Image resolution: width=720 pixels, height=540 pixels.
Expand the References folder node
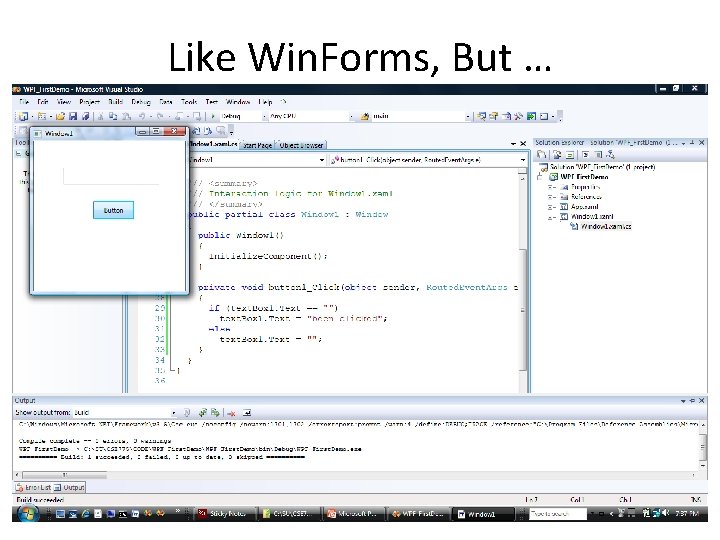(x=551, y=197)
